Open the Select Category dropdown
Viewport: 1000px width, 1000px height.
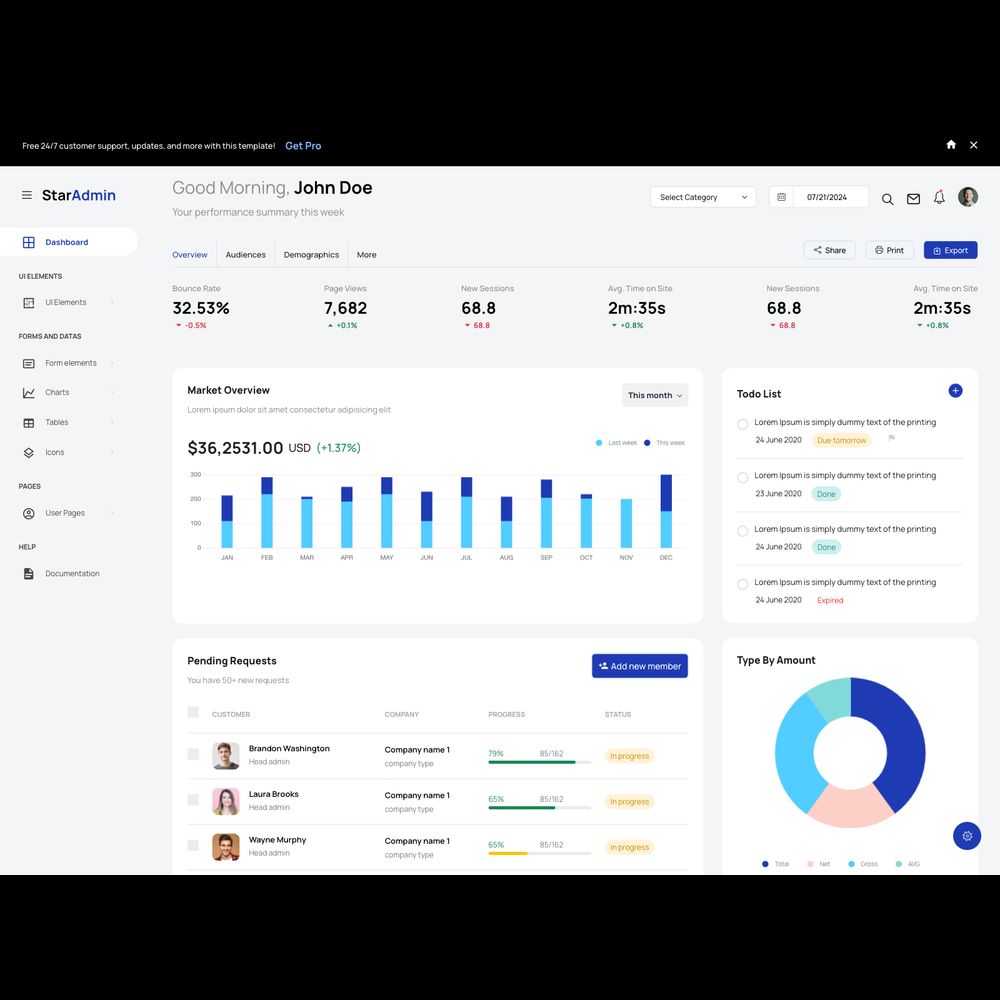(x=703, y=197)
